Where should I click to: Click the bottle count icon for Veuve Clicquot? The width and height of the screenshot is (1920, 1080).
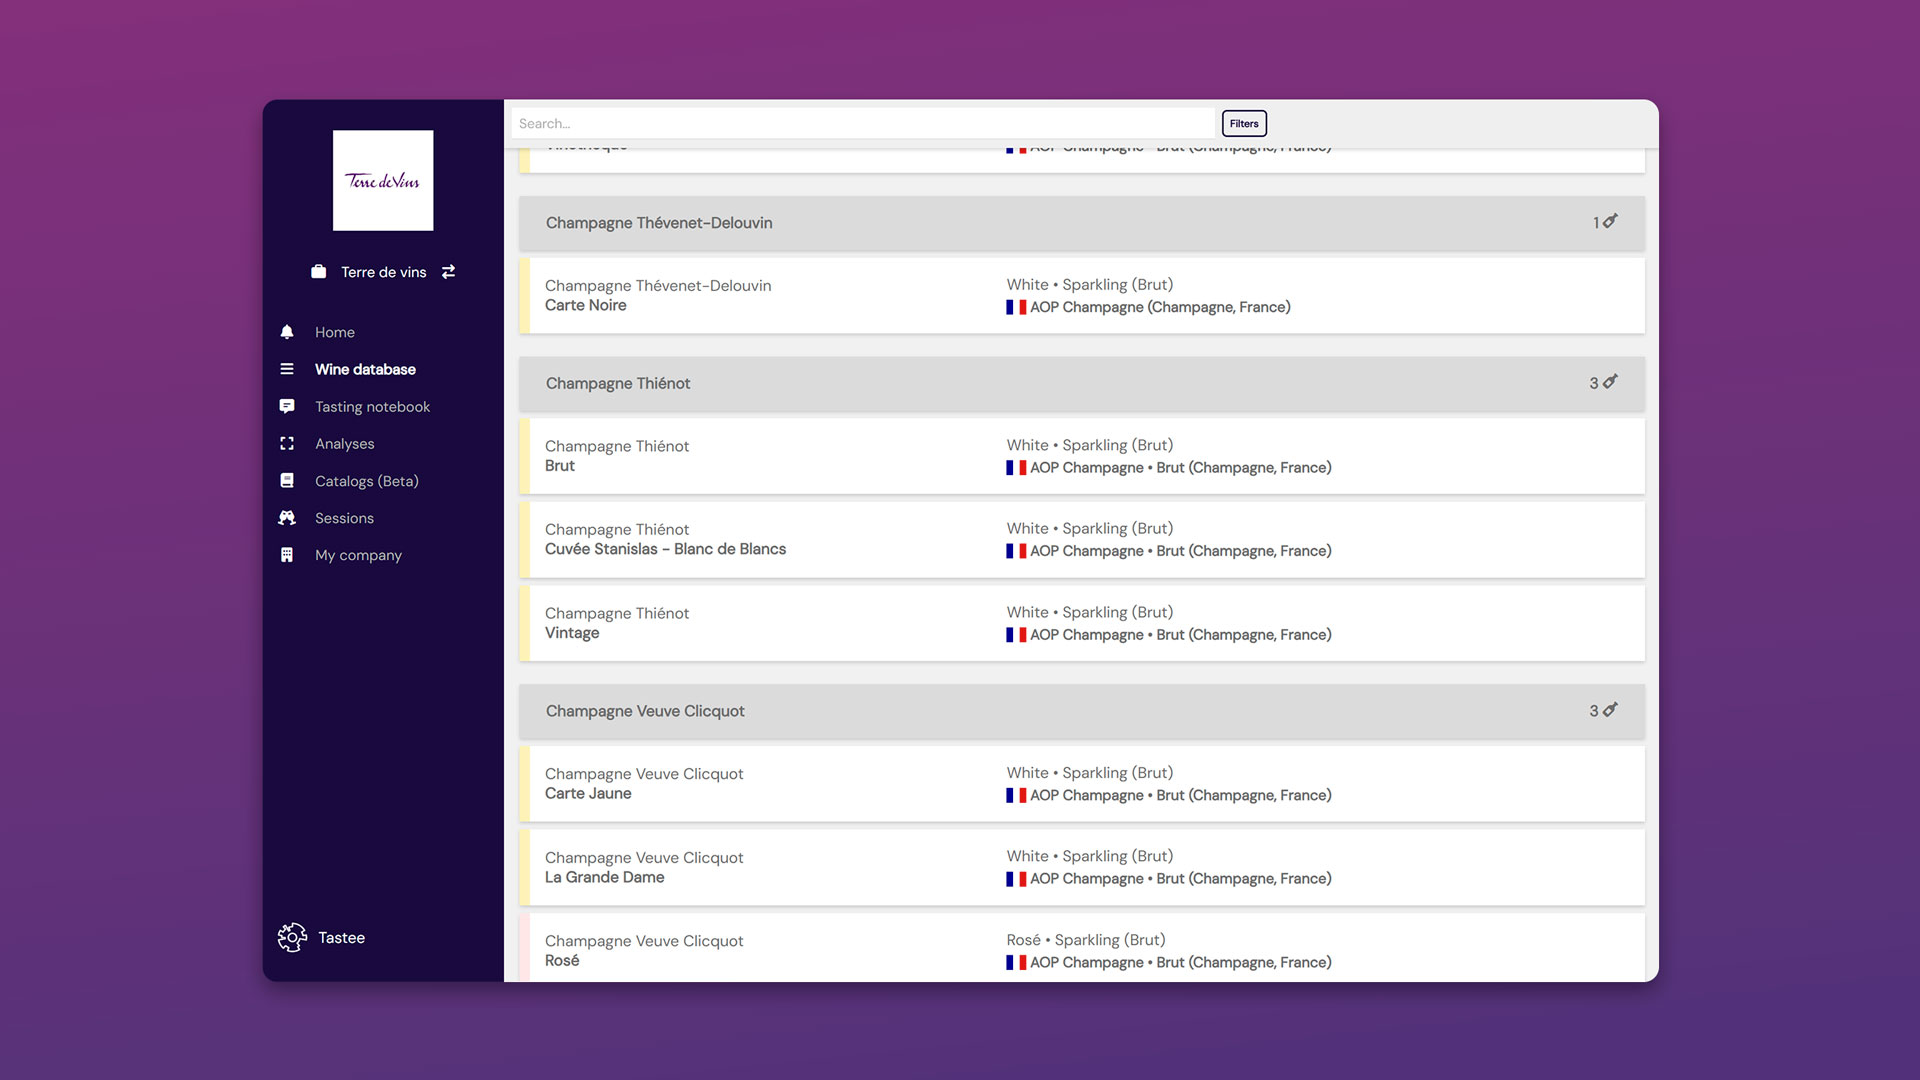1610,710
